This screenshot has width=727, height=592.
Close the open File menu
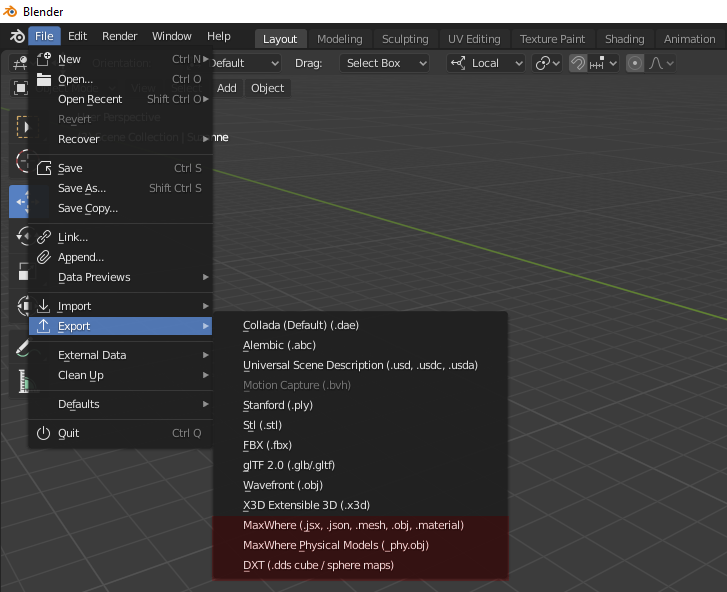44,36
